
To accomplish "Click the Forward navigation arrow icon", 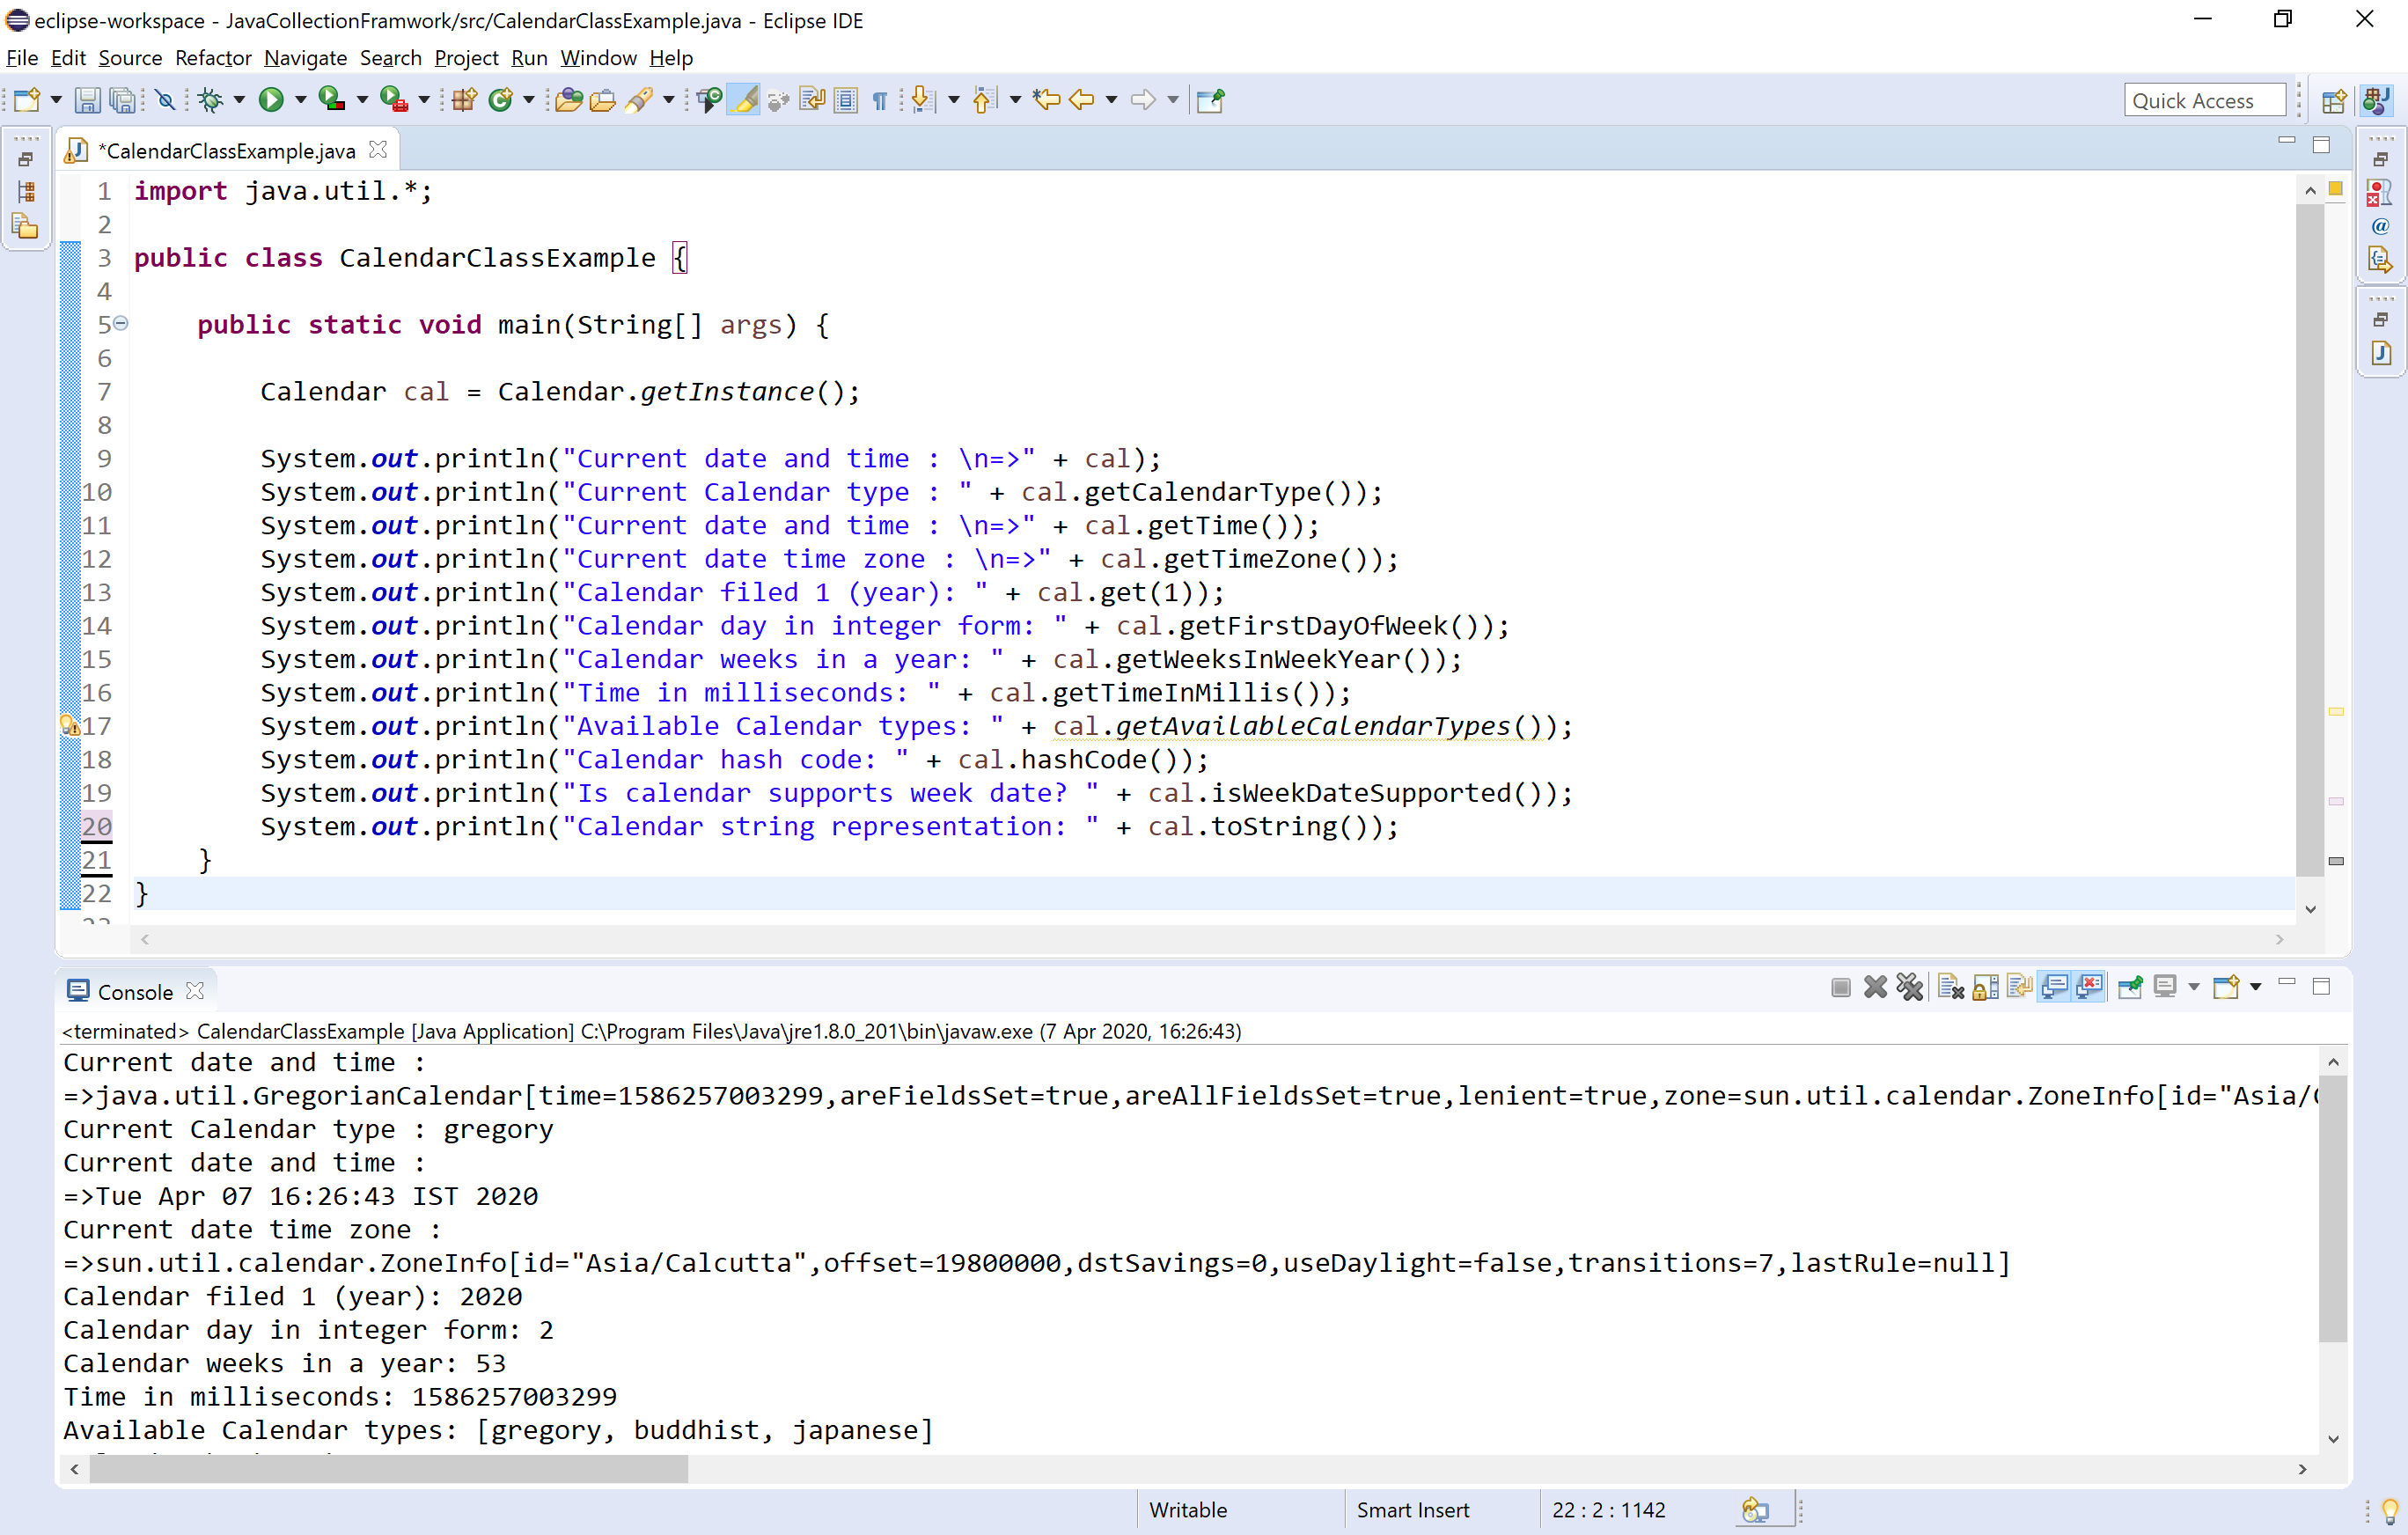I will [1143, 100].
